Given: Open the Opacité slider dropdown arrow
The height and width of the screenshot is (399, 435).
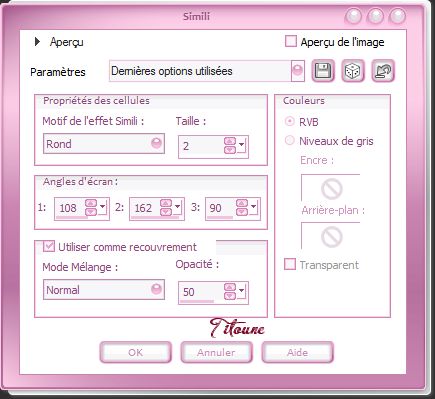Looking at the screenshot, I should click(x=242, y=291).
